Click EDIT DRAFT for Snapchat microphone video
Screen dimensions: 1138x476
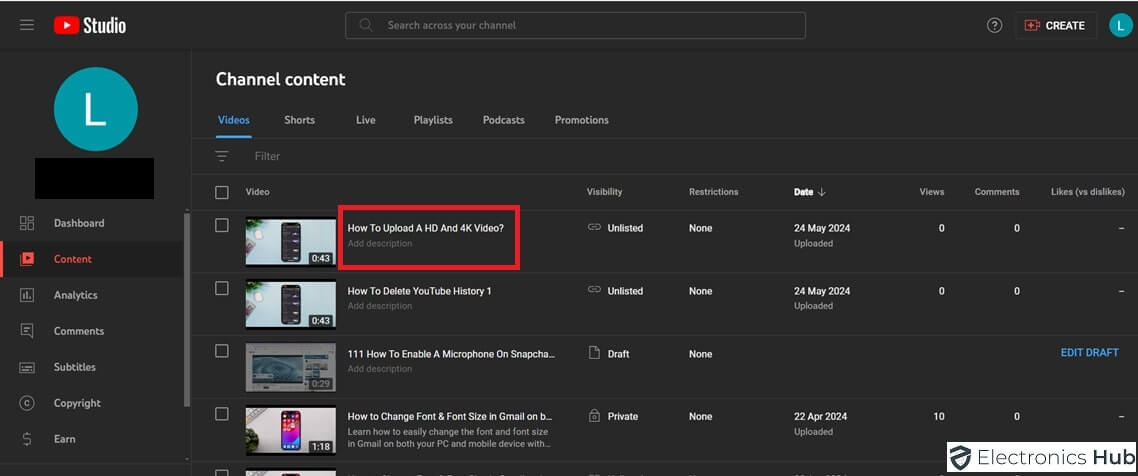coord(1089,352)
